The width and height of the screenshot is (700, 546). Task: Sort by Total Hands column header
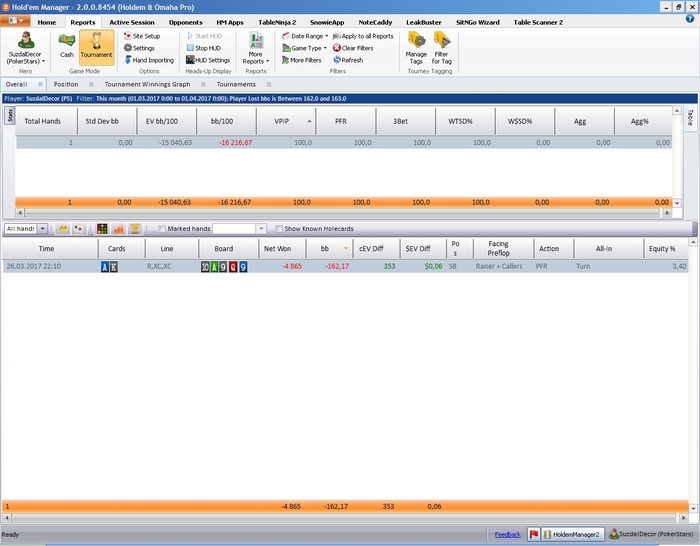[46, 121]
